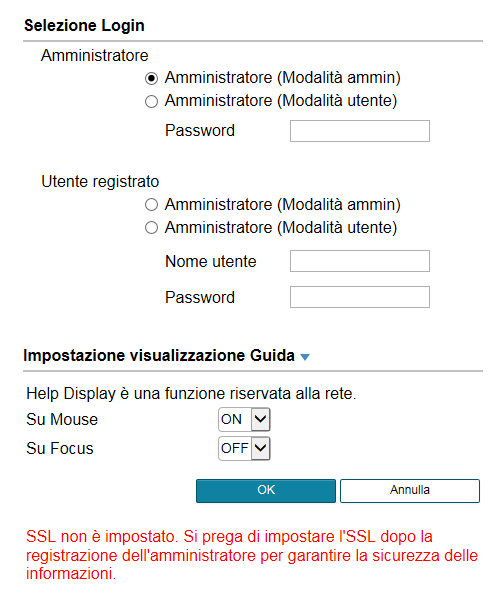Open the Su Mouse ON dropdown
Image resolution: width=500 pixels, height=603 pixels.
tap(244, 419)
